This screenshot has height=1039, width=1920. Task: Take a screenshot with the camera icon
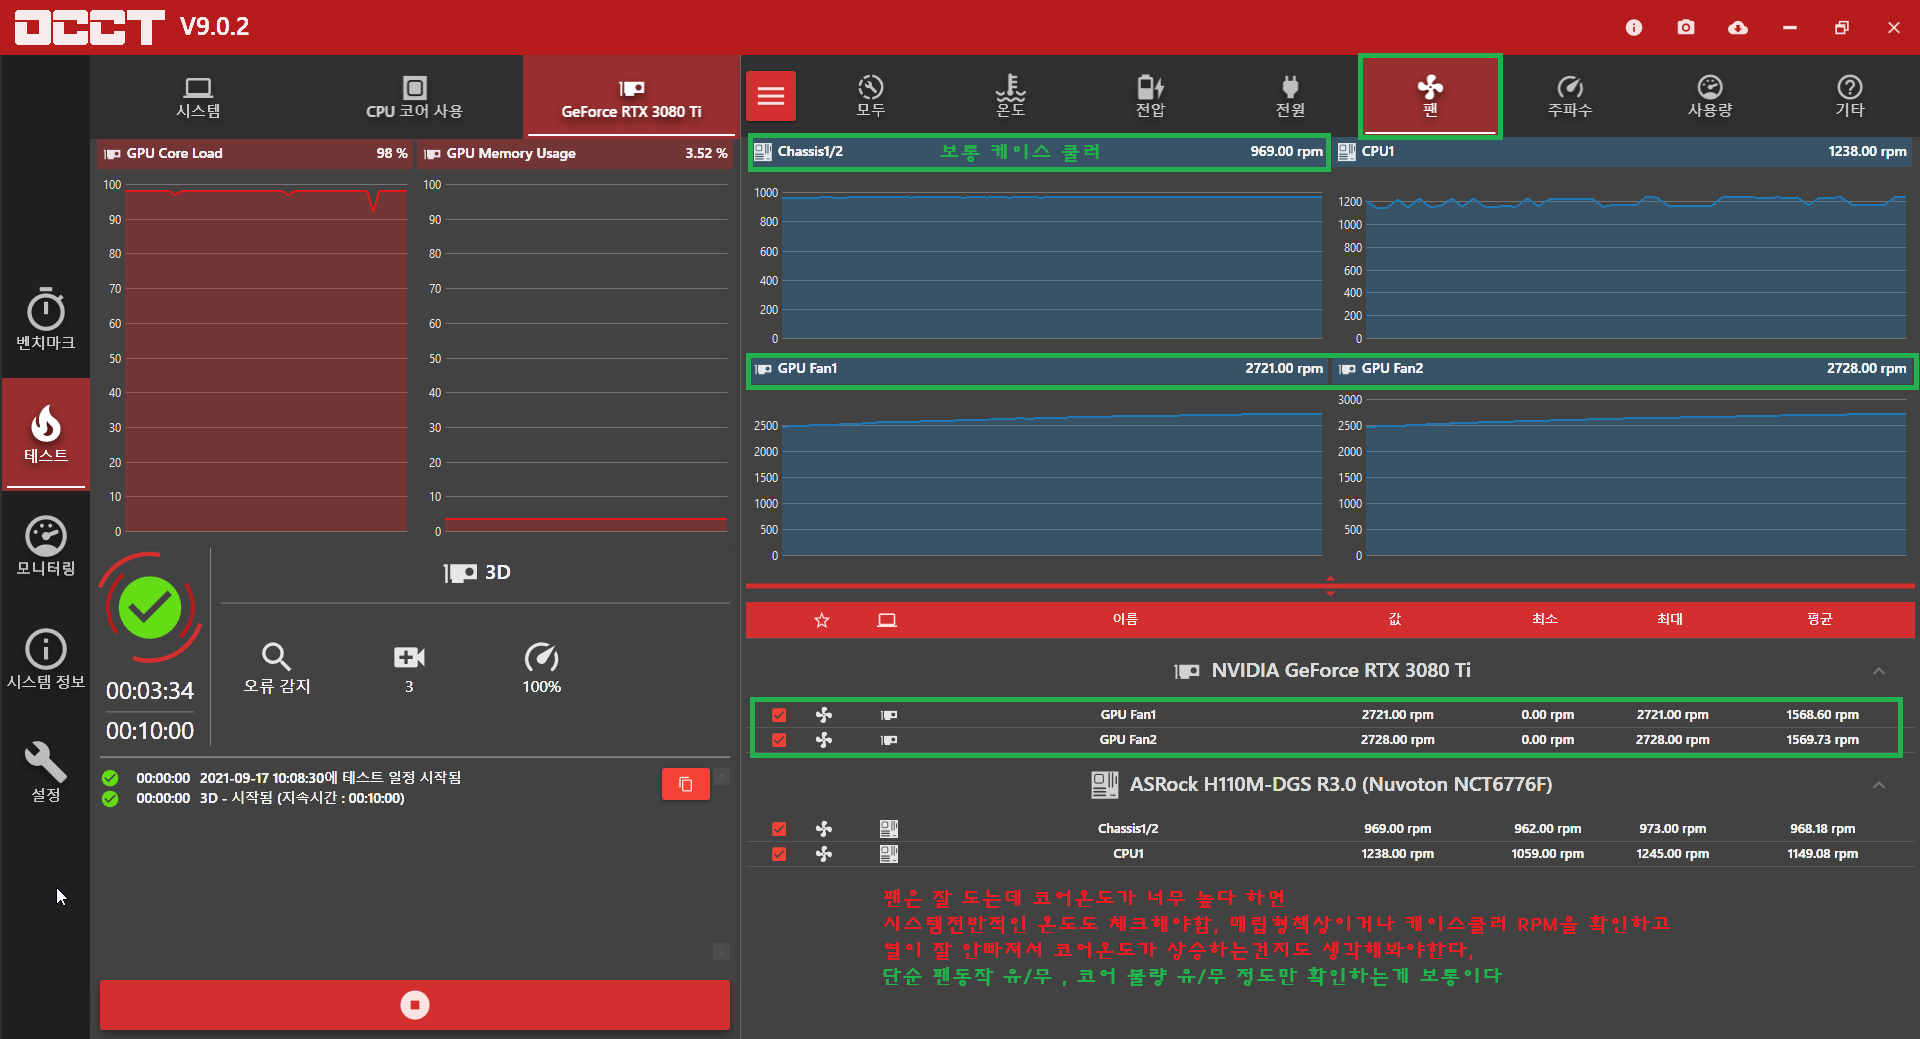[1686, 27]
